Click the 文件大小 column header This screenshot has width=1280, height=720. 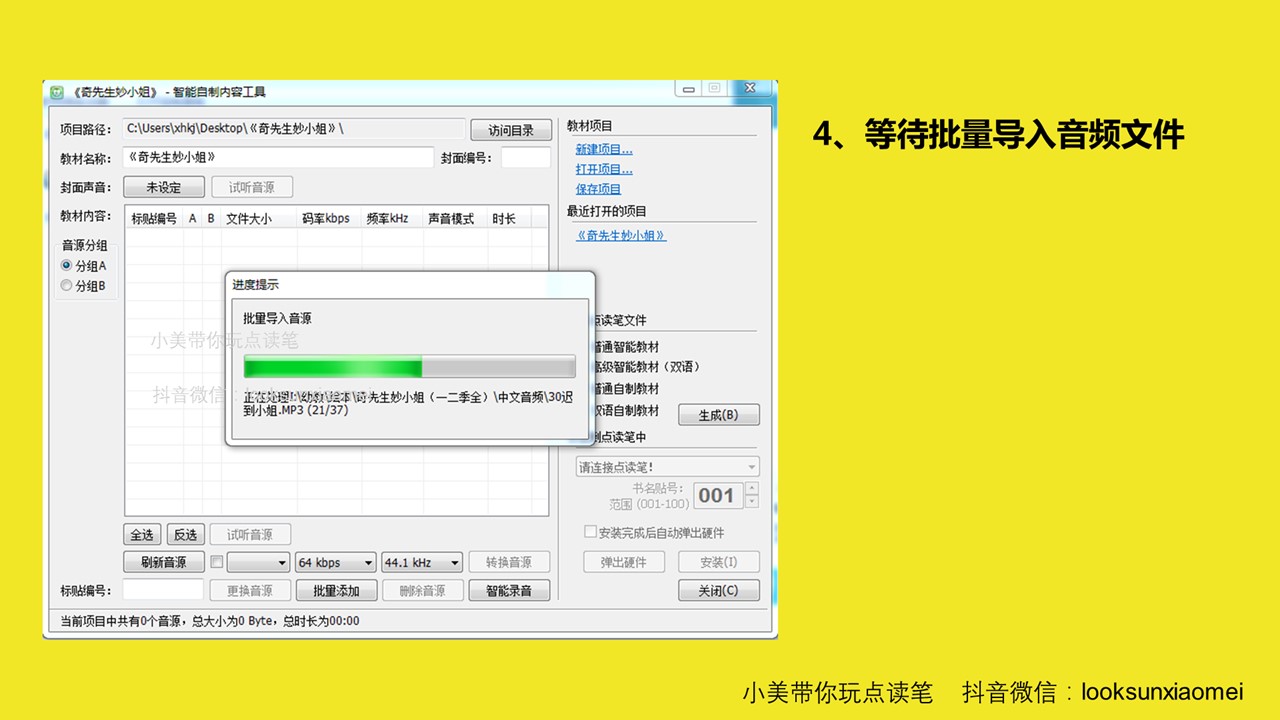coord(248,218)
